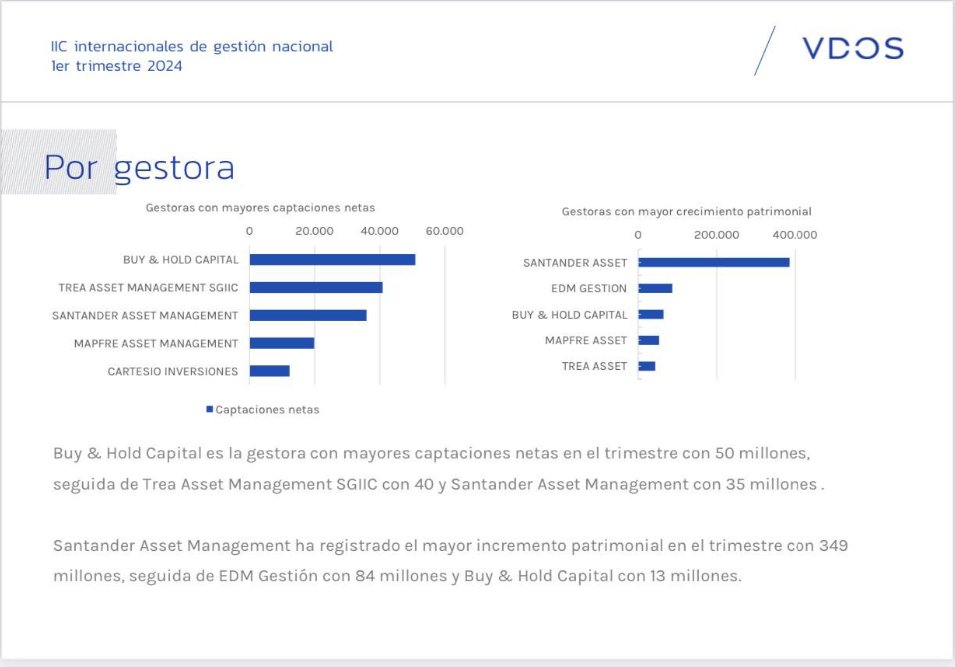
Task: Click the '60.000' axis value
Action: coord(445,231)
